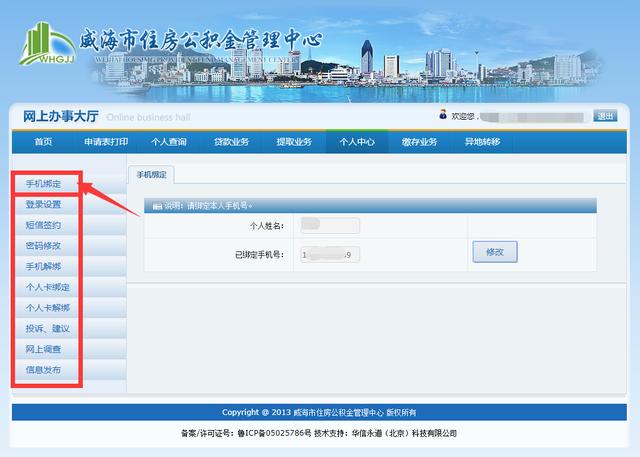This screenshot has height=457, width=640.
Task: Click the 鲁ICP备05025786号 record text
Action: click(x=274, y=433)
